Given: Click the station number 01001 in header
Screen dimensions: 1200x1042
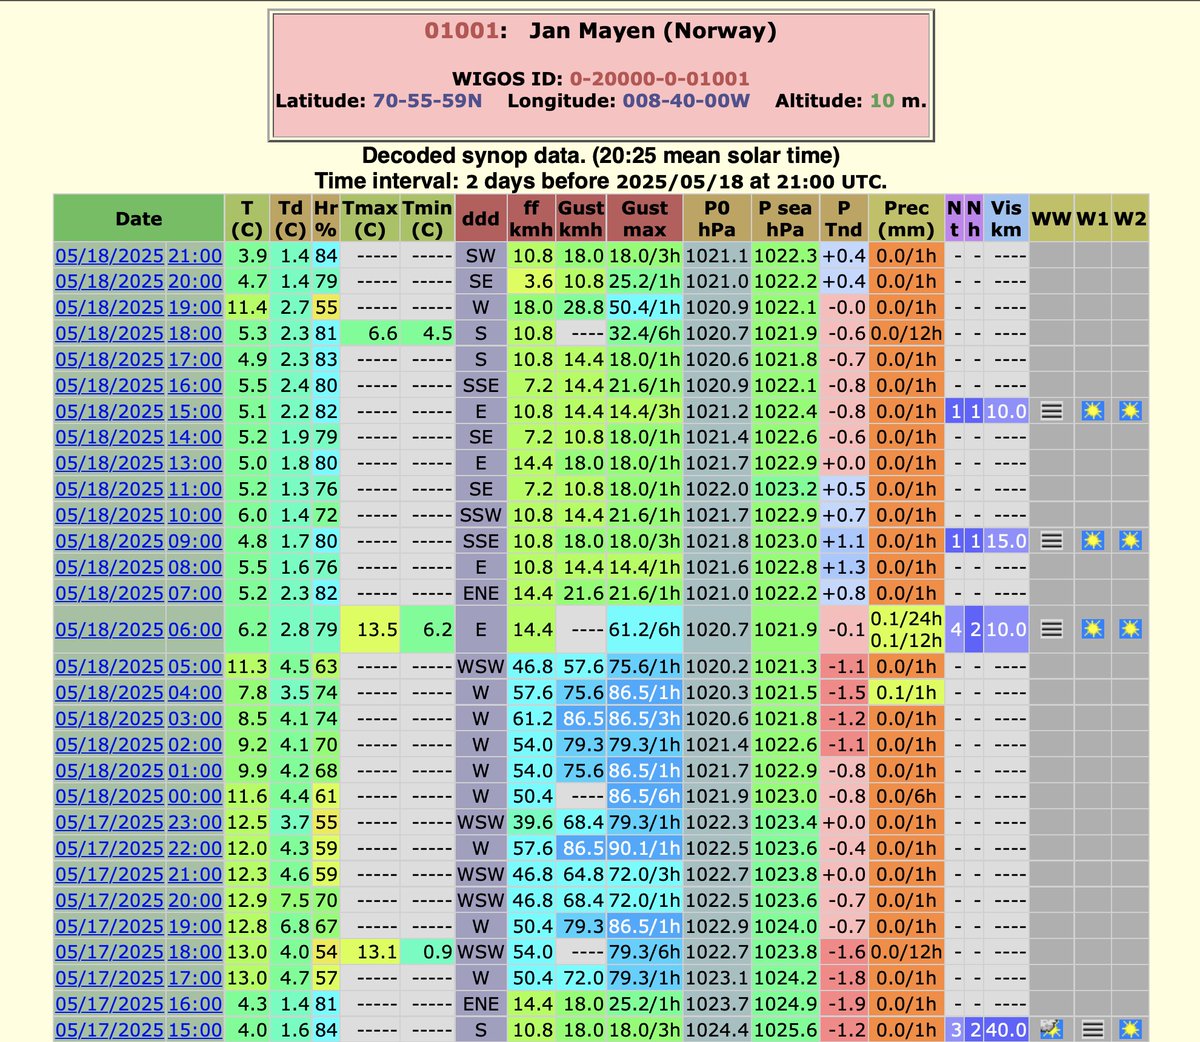Looking at the screenshot, I should (x=461, y=31).
